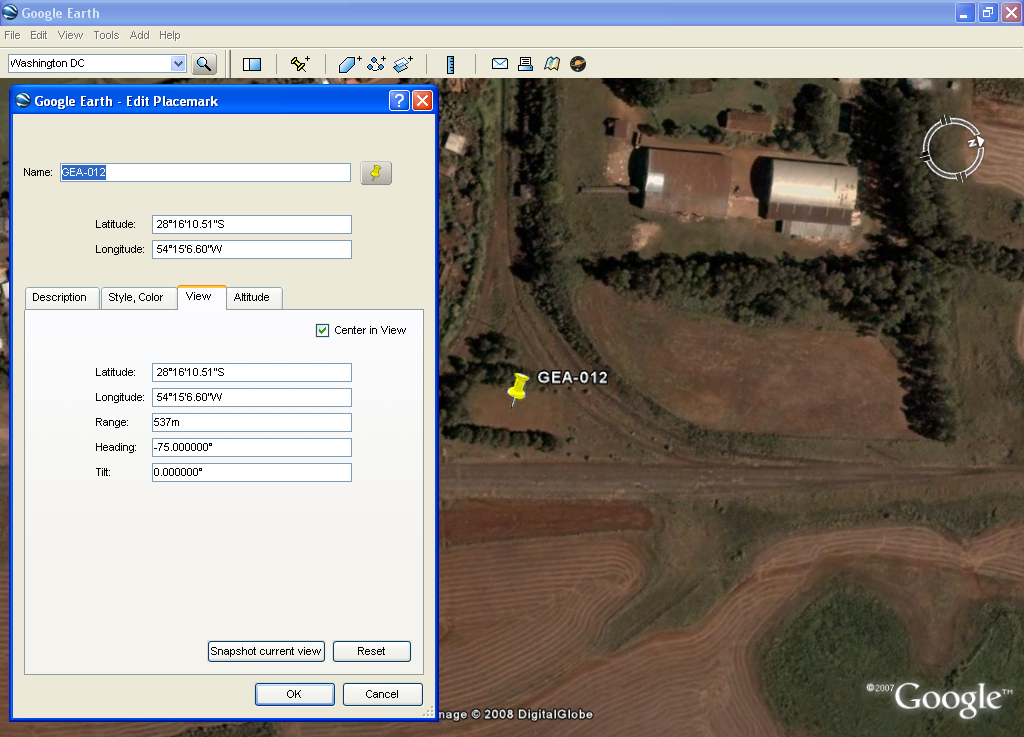Toggle the sidebar panel icon

pos(251,64)
